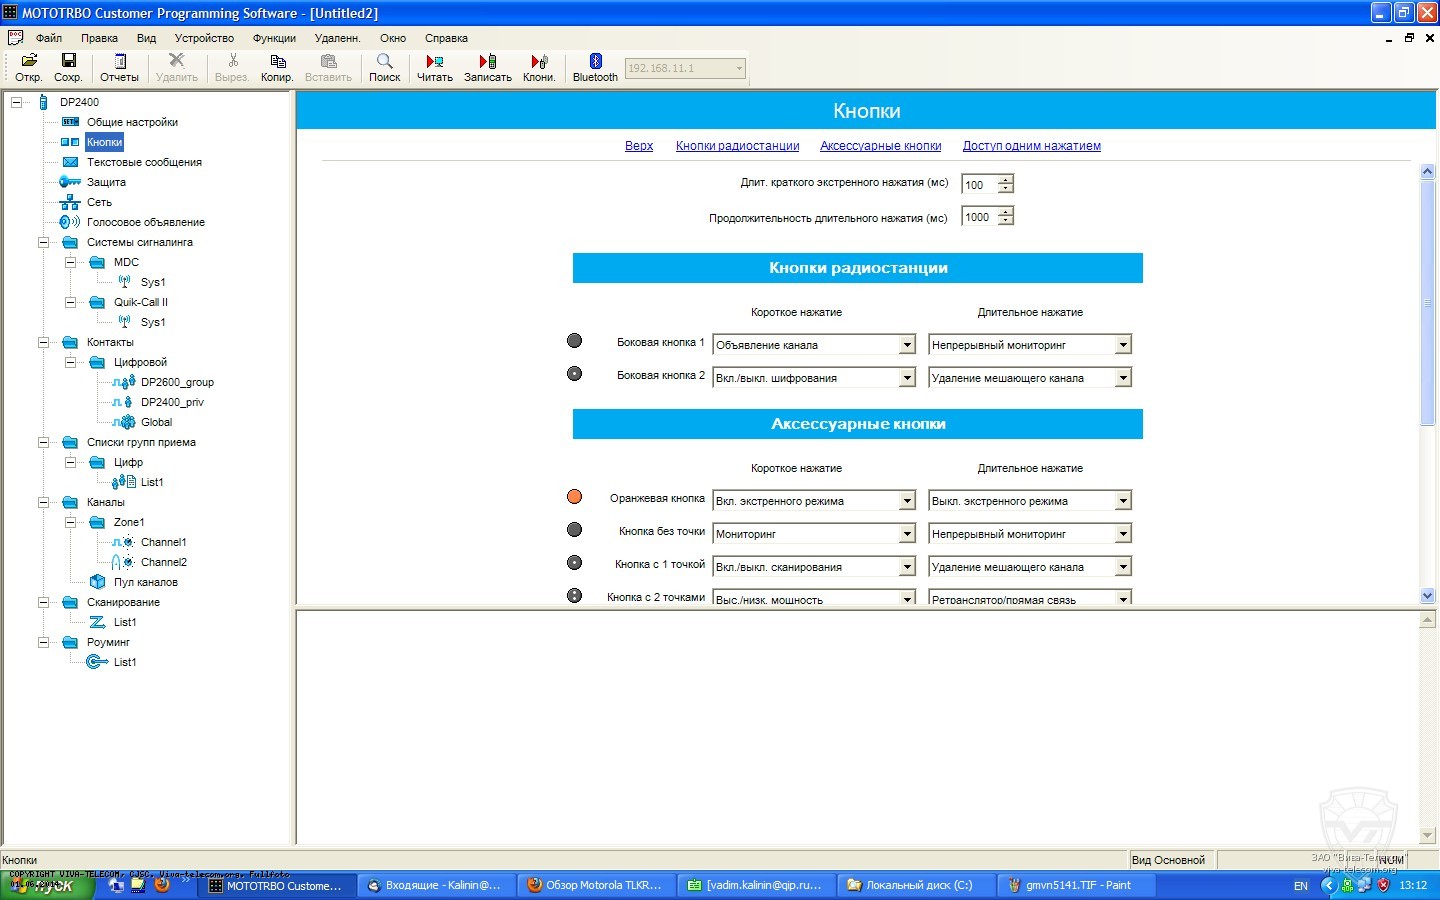This screenshot has width=1440, height=900.
Task: Click the Clone (Клони.) toolbar icon
Action: click(539, 62)
